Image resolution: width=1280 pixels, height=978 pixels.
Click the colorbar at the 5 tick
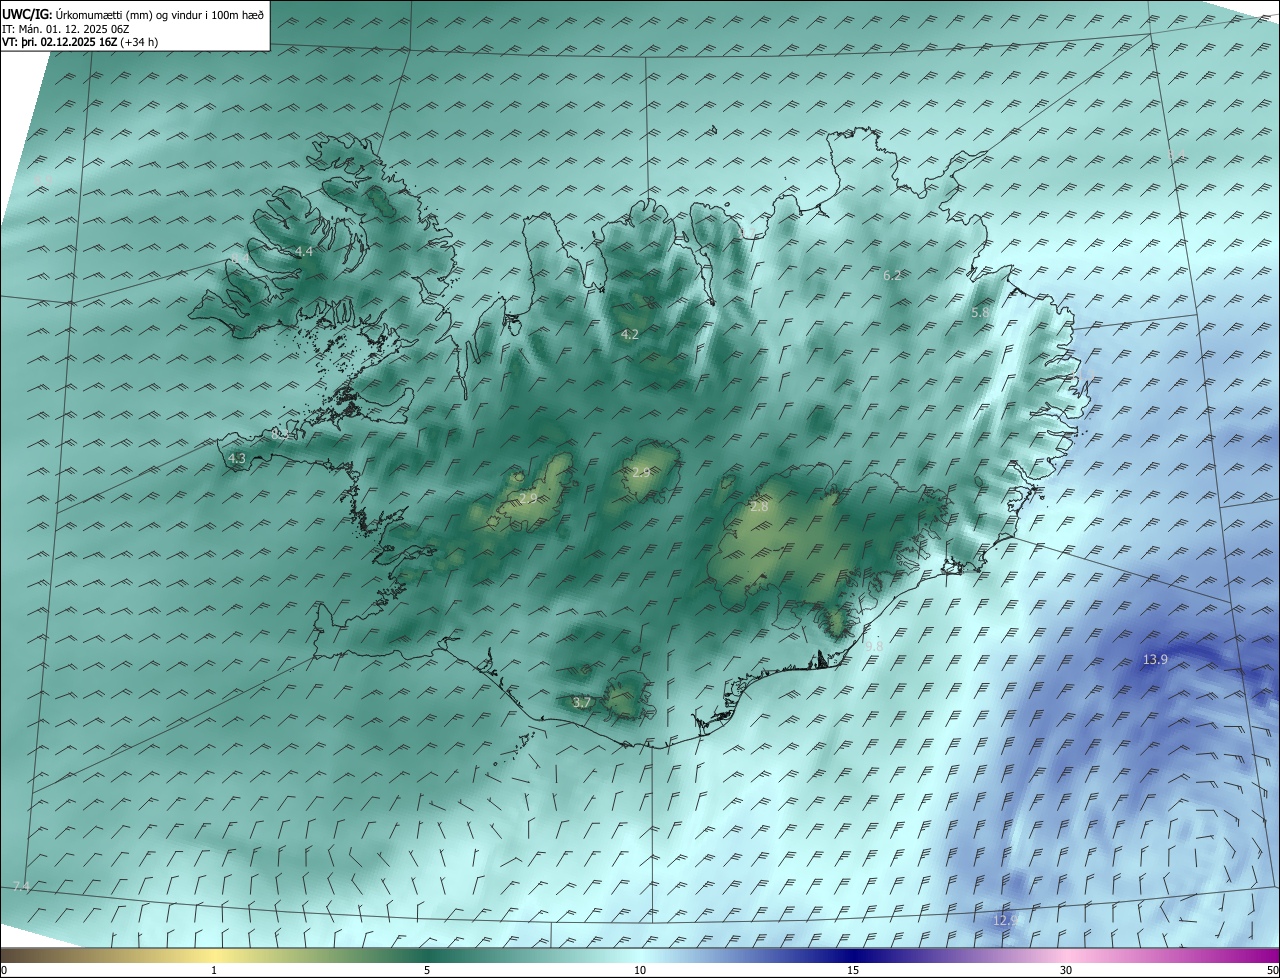pyautogui.click(x=427, y=970)
